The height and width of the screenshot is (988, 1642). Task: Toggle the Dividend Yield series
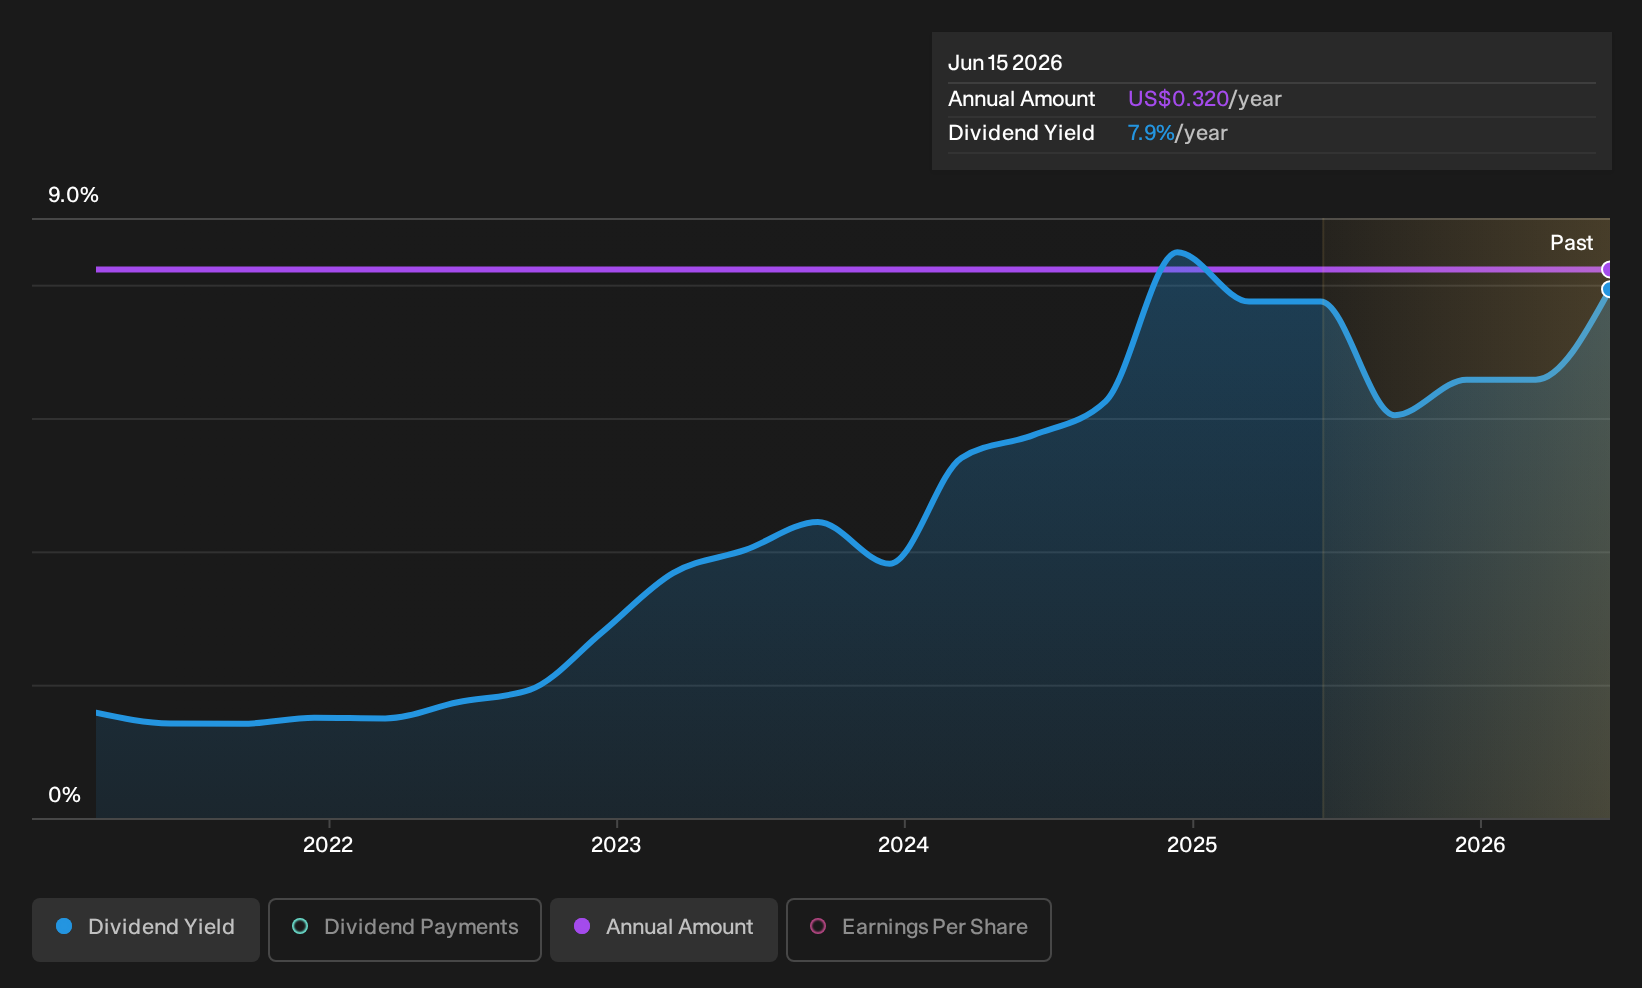[x=146, y=929]
